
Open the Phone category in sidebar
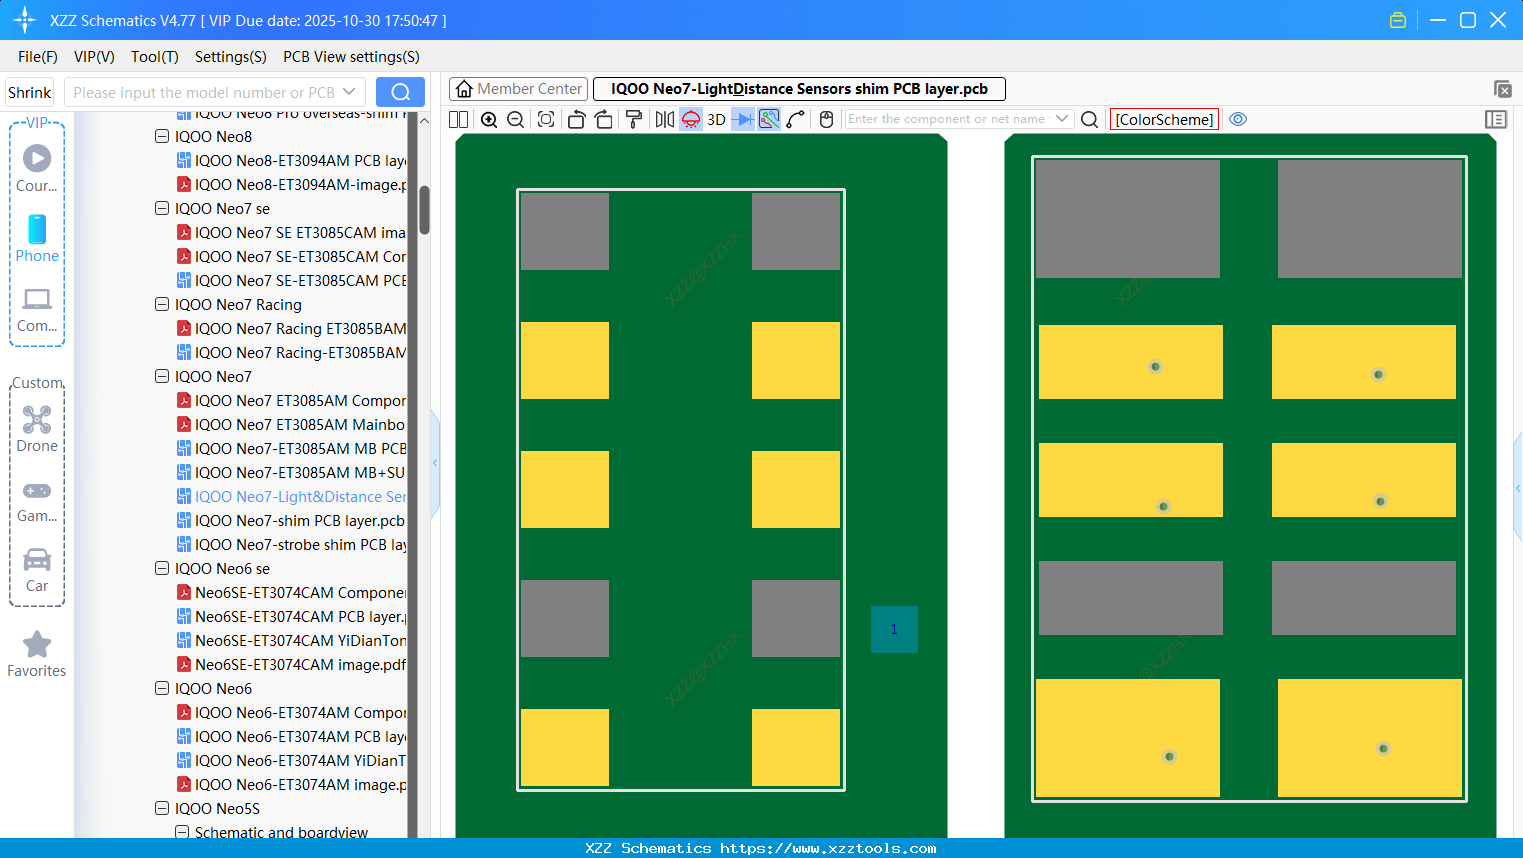coord(37,239)
